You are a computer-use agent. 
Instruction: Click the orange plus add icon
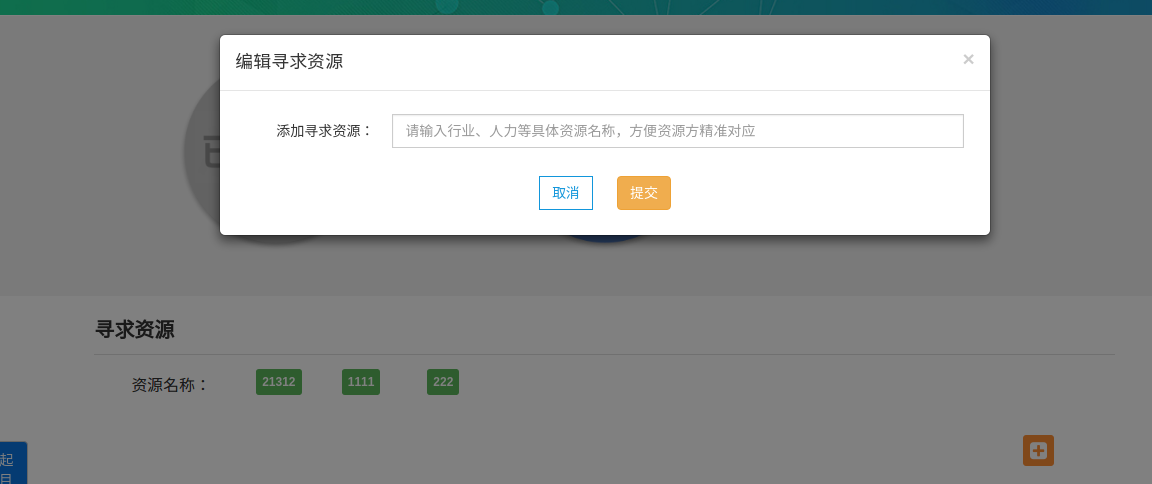1038,450
